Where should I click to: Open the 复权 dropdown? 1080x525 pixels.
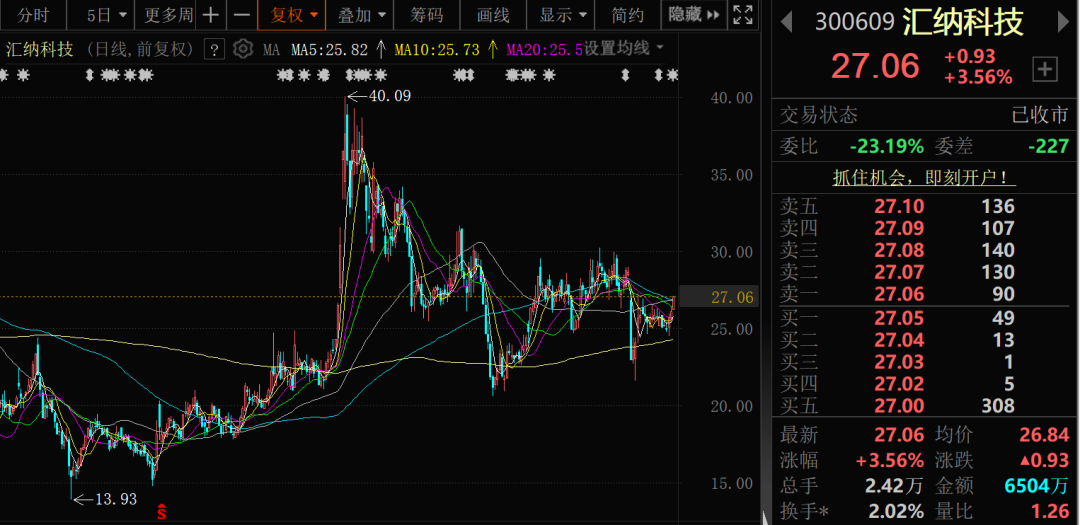pyautogui.click(x=294, y=15)
